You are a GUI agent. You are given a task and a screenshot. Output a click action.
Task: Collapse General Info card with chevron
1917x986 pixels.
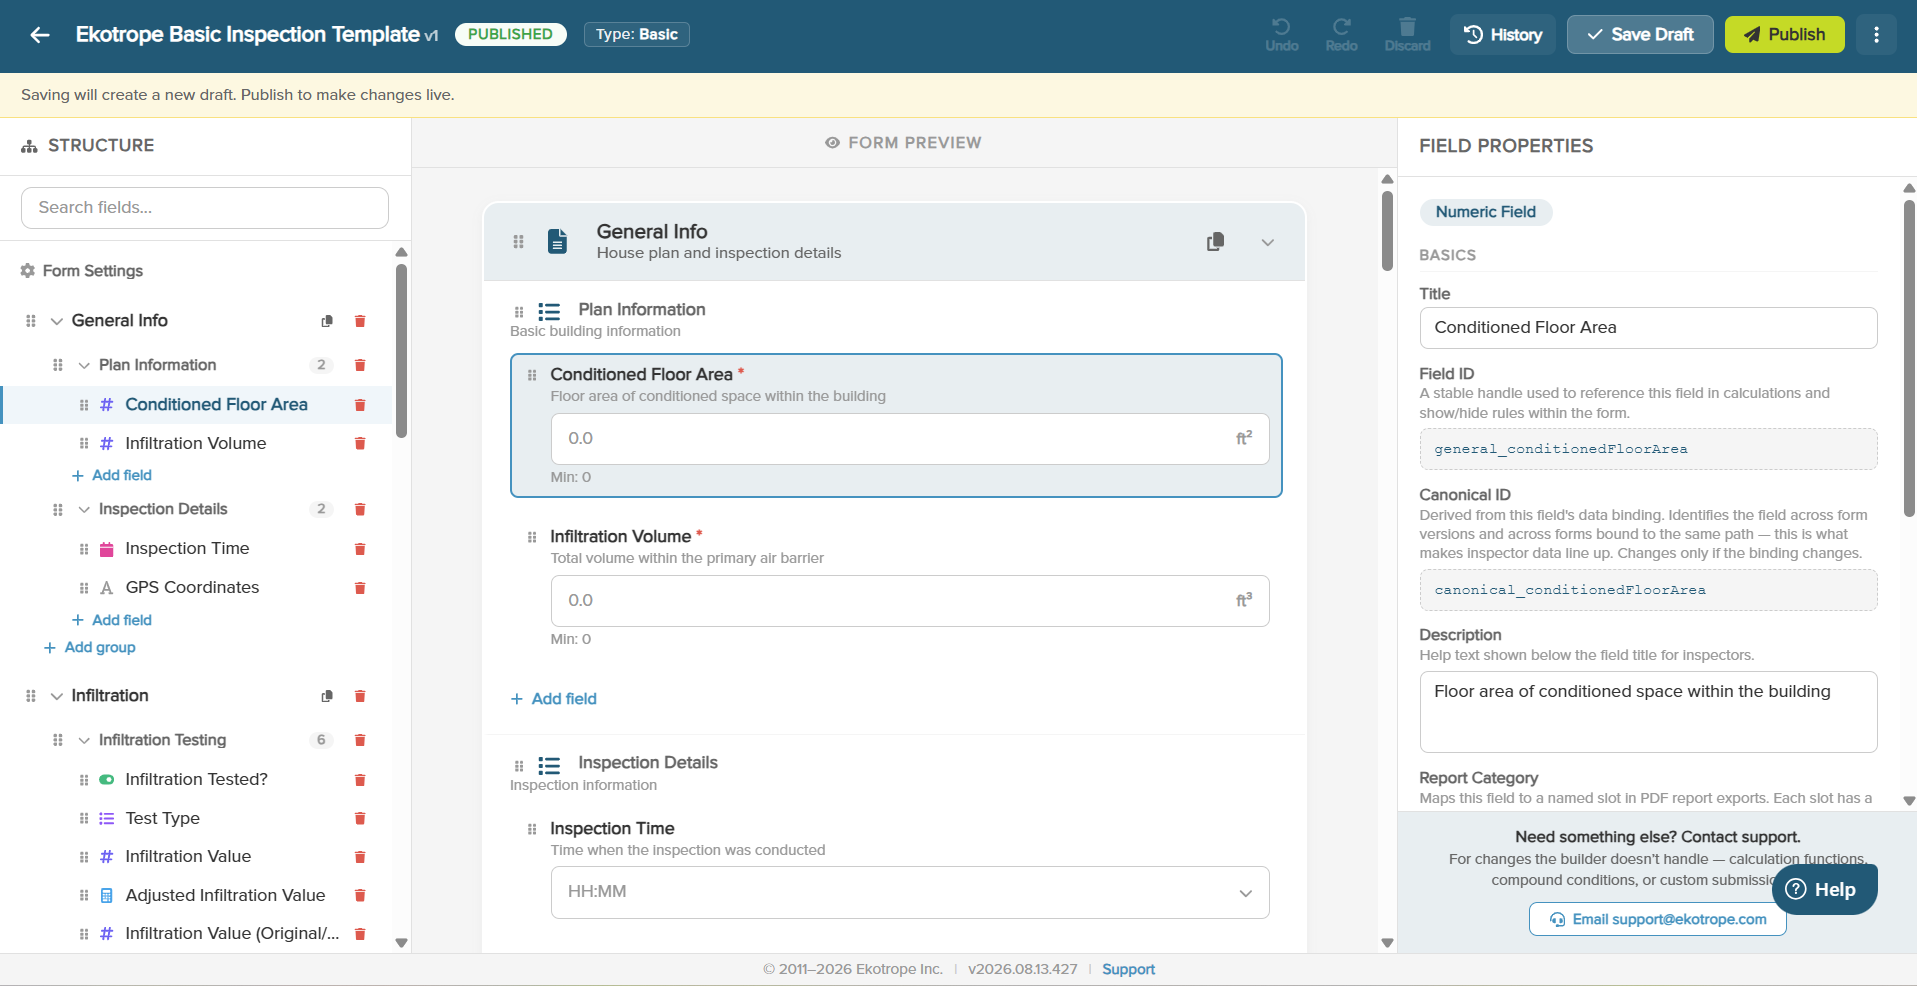point(1267,243)
